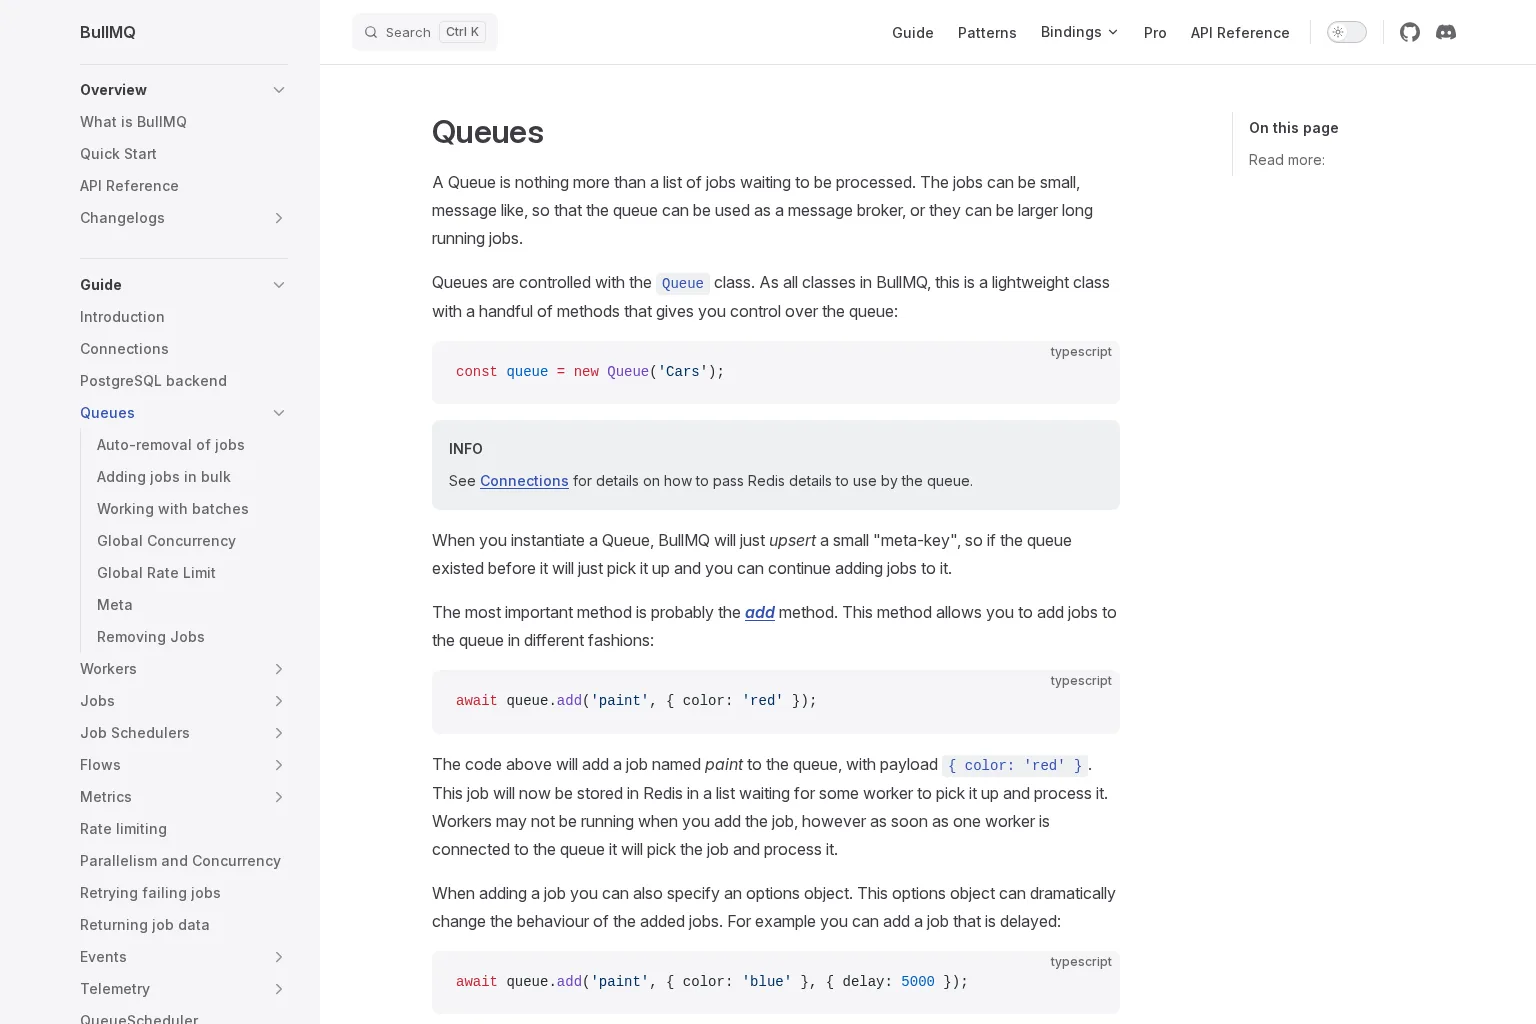Open the Rate limiting page

tap(123, 829)
